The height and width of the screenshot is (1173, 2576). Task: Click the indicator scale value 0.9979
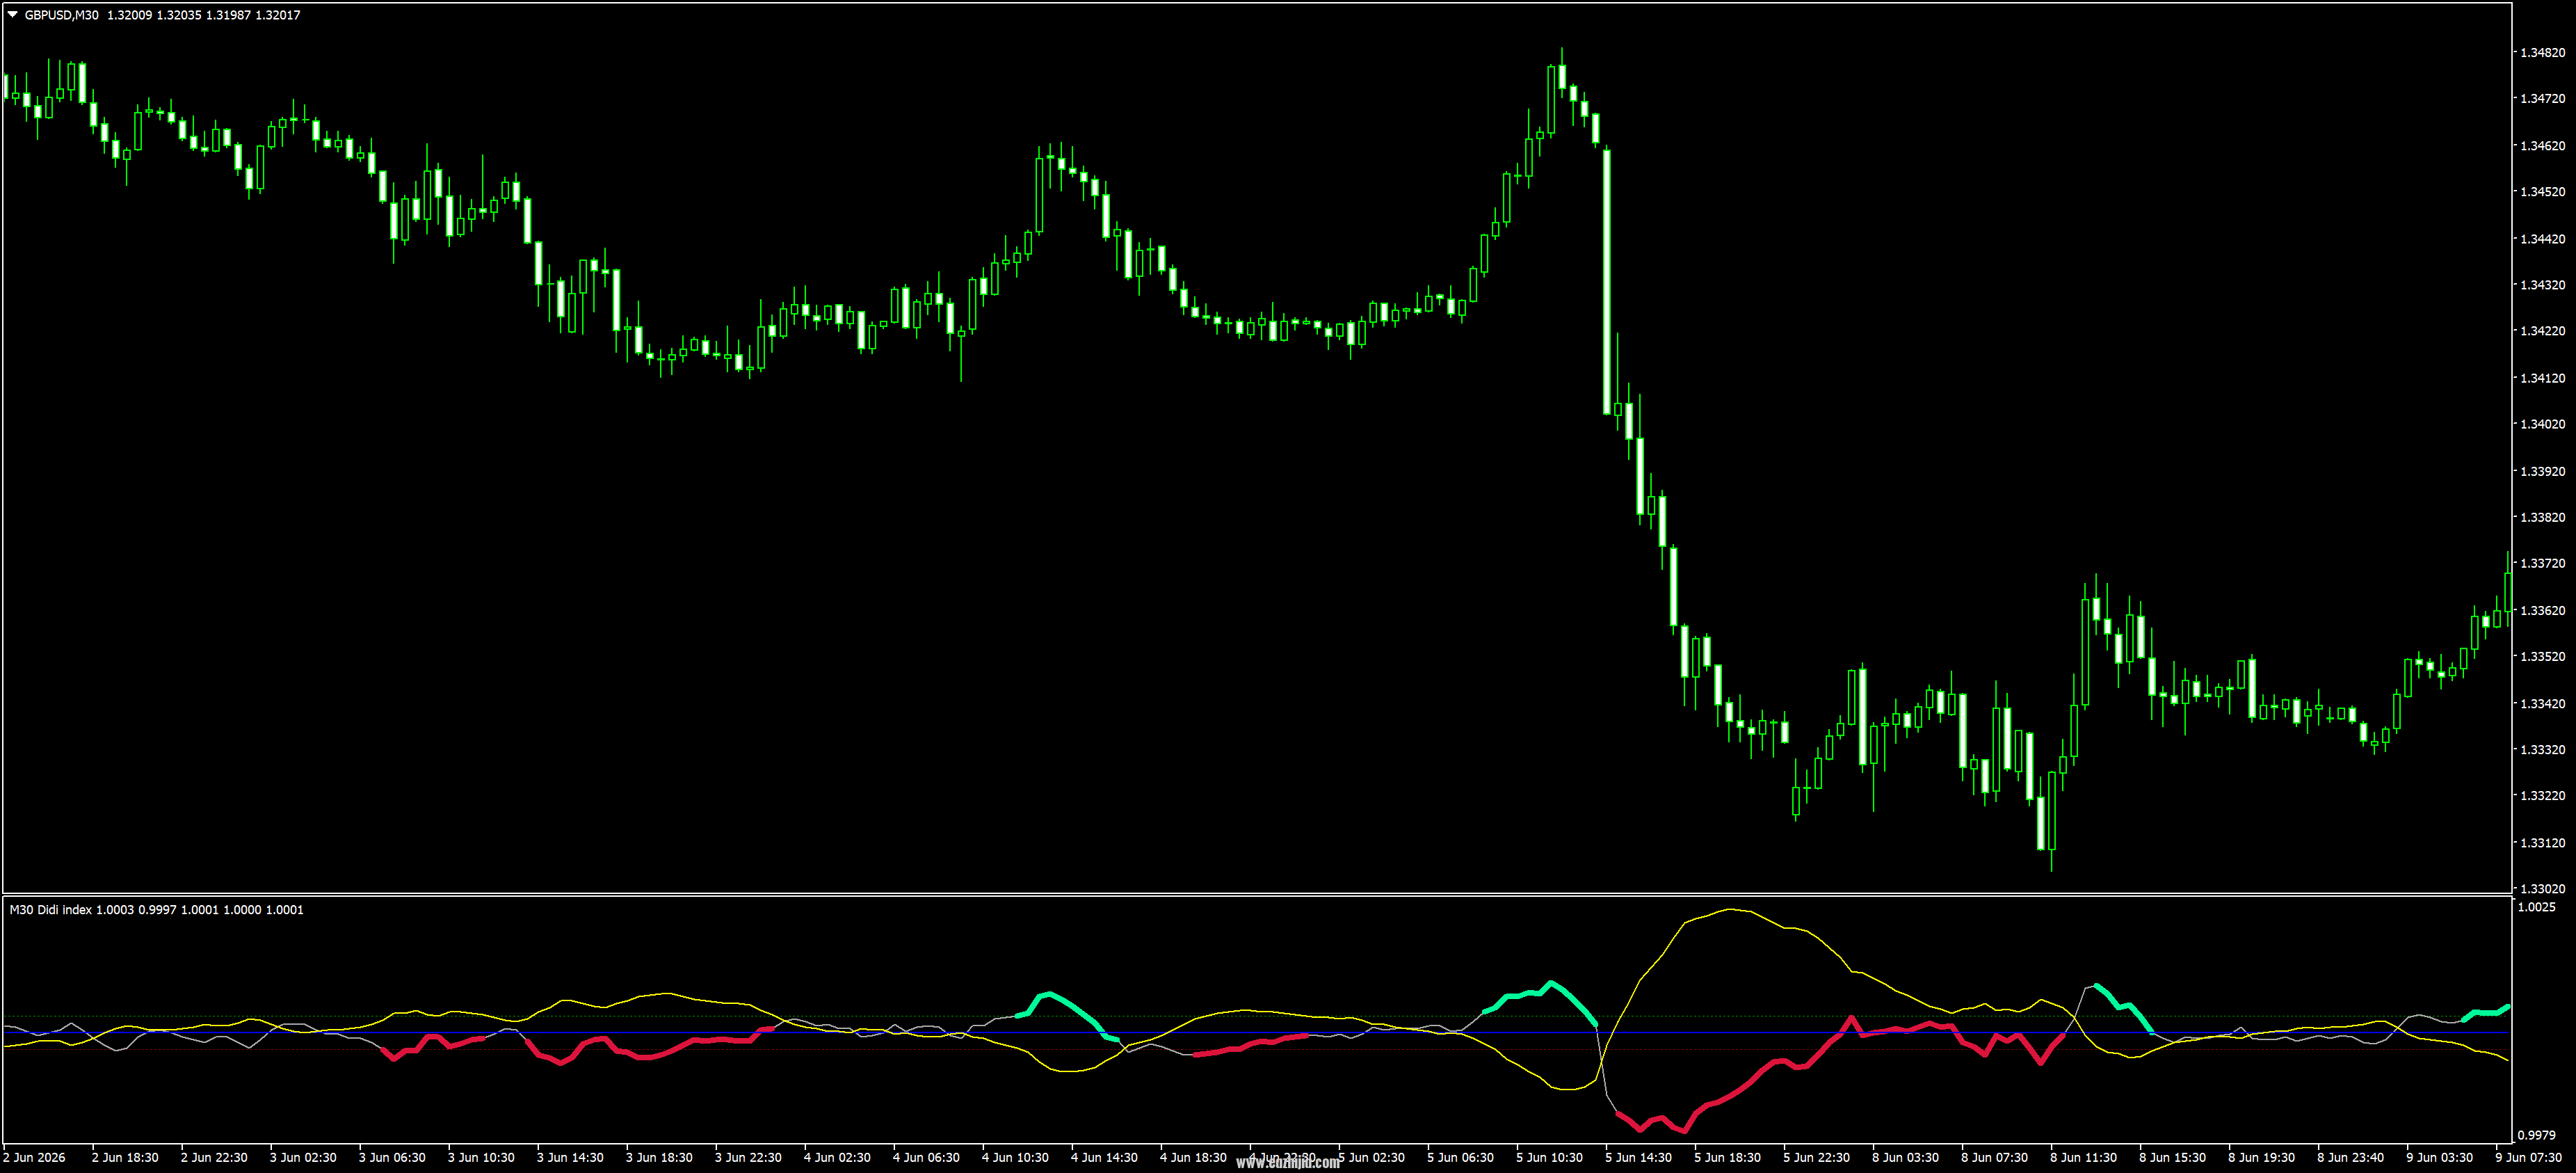(x=2537, y=1135)
